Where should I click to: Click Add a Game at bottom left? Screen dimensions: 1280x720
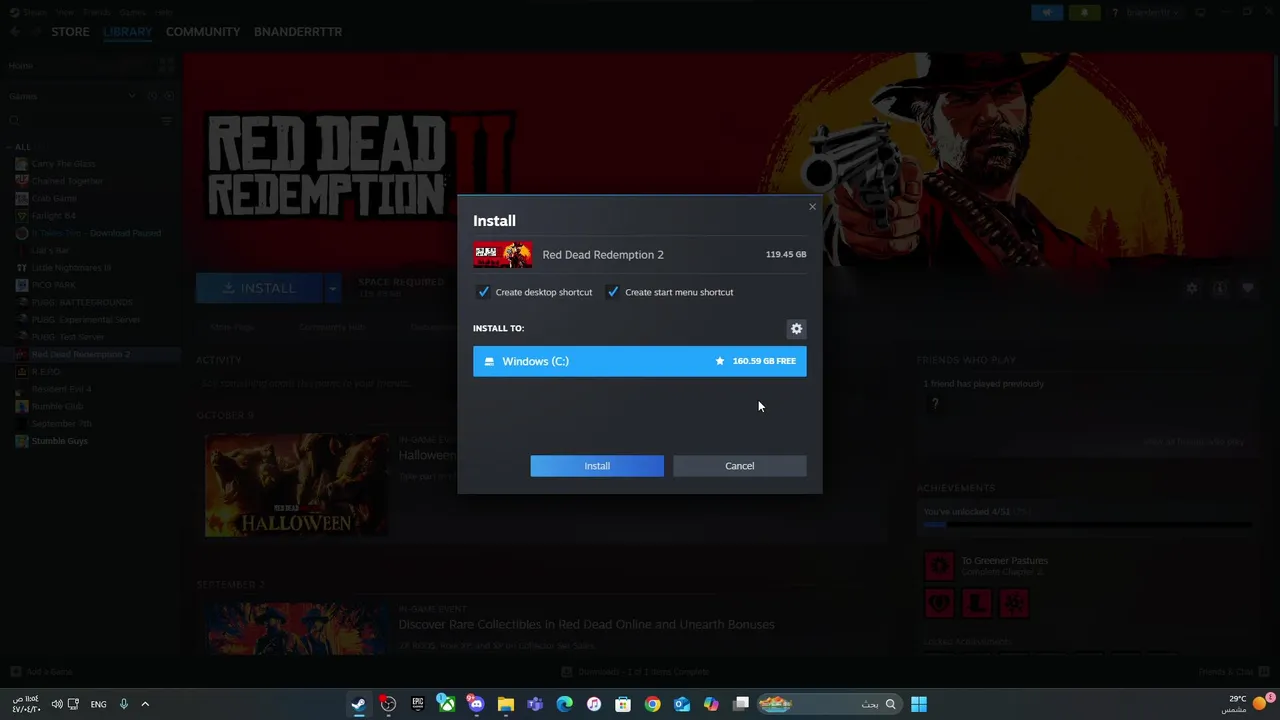coord(42,672)
